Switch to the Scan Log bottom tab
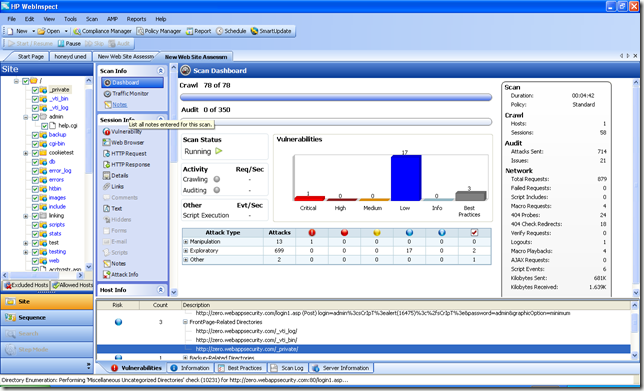 (x=287, y=368)
